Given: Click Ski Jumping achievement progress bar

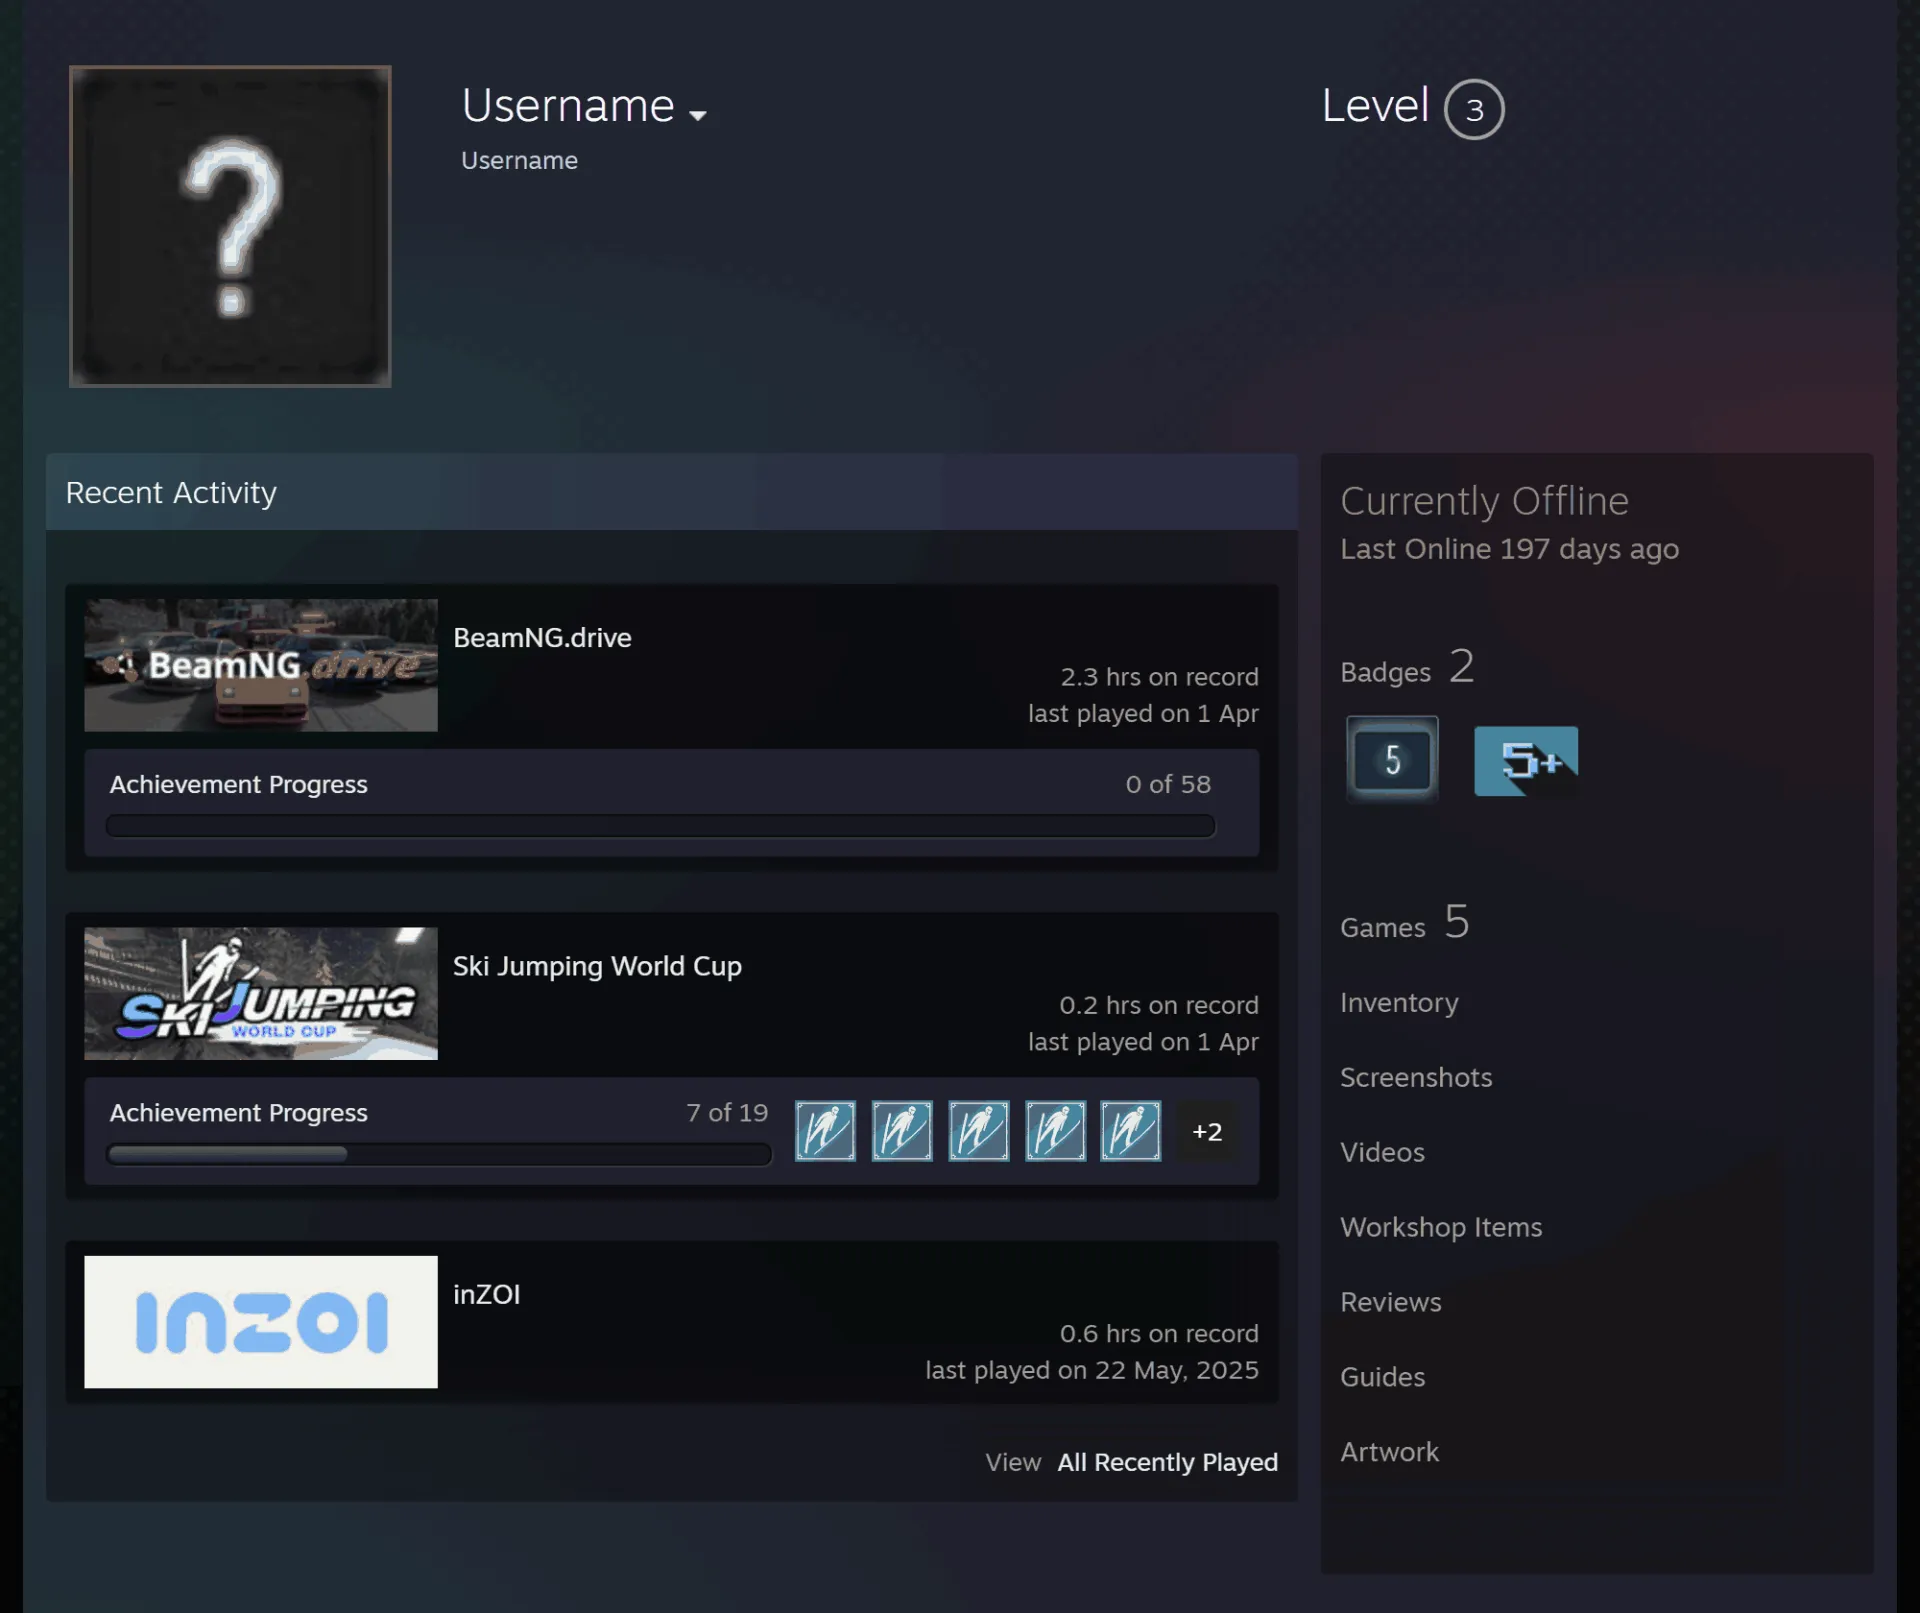Looking at the screenshot, I should pyautogui.click(x=439, y=1154).
